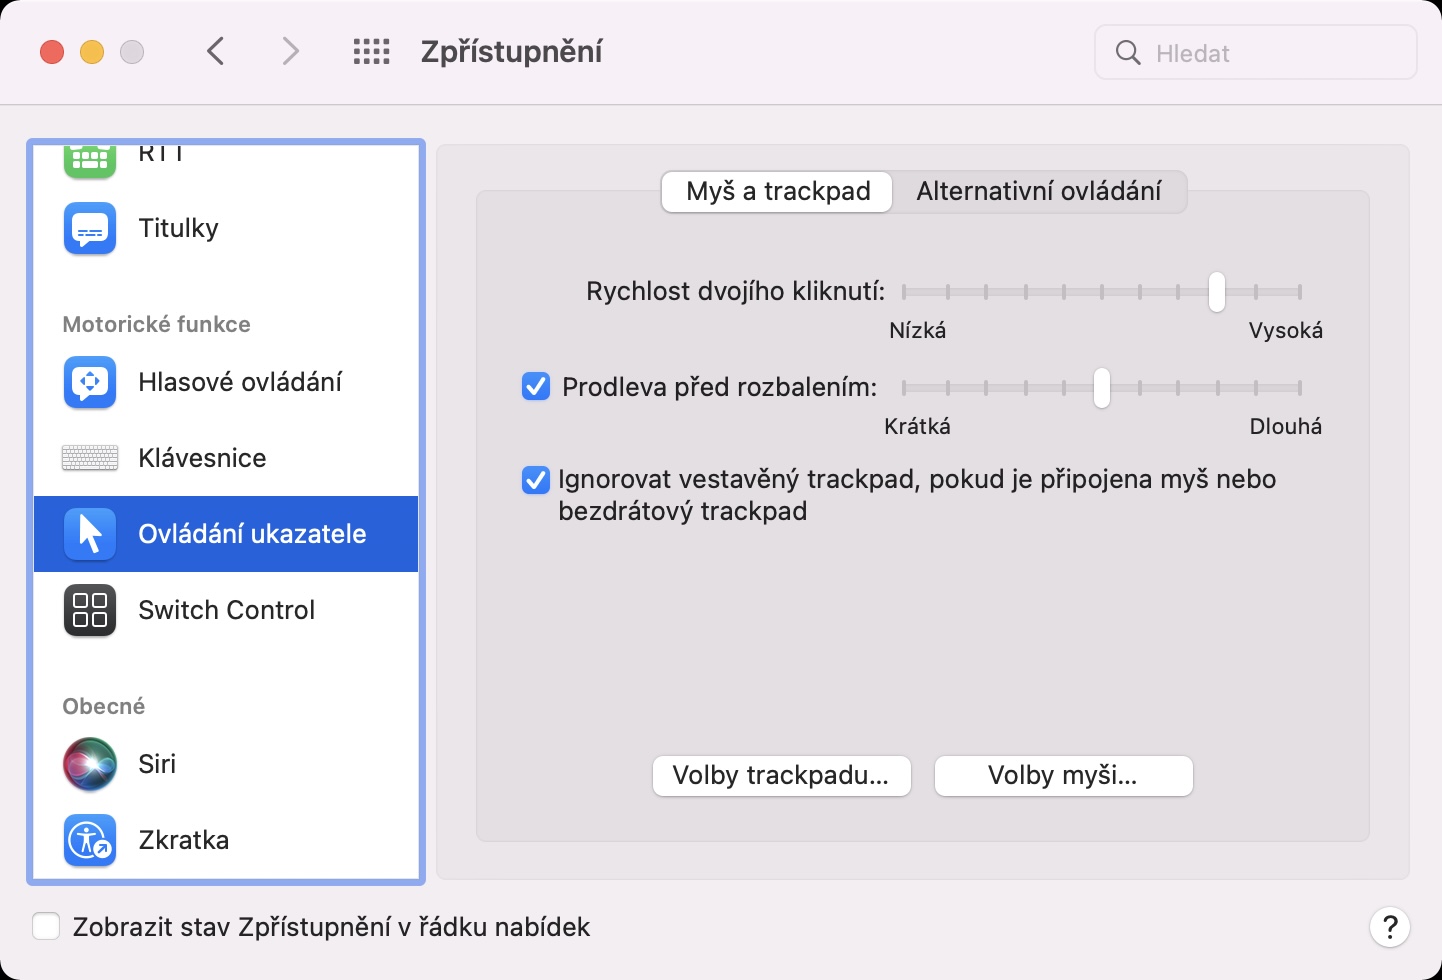Show all preferences grid icon
This screenshot has height=980, width=1442.
pyautogui.click(x=371, y=52)
